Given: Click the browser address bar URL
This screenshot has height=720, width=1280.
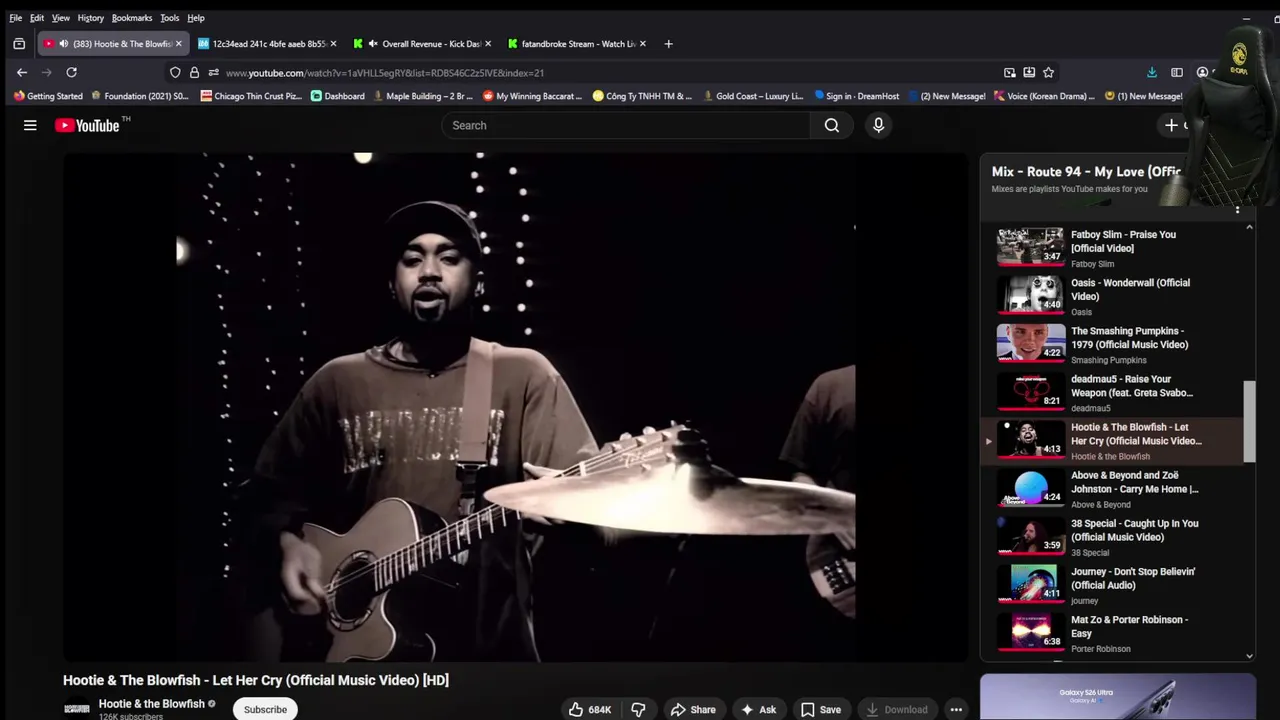Looking at the screenshot, I should click(x=385, y=73).
